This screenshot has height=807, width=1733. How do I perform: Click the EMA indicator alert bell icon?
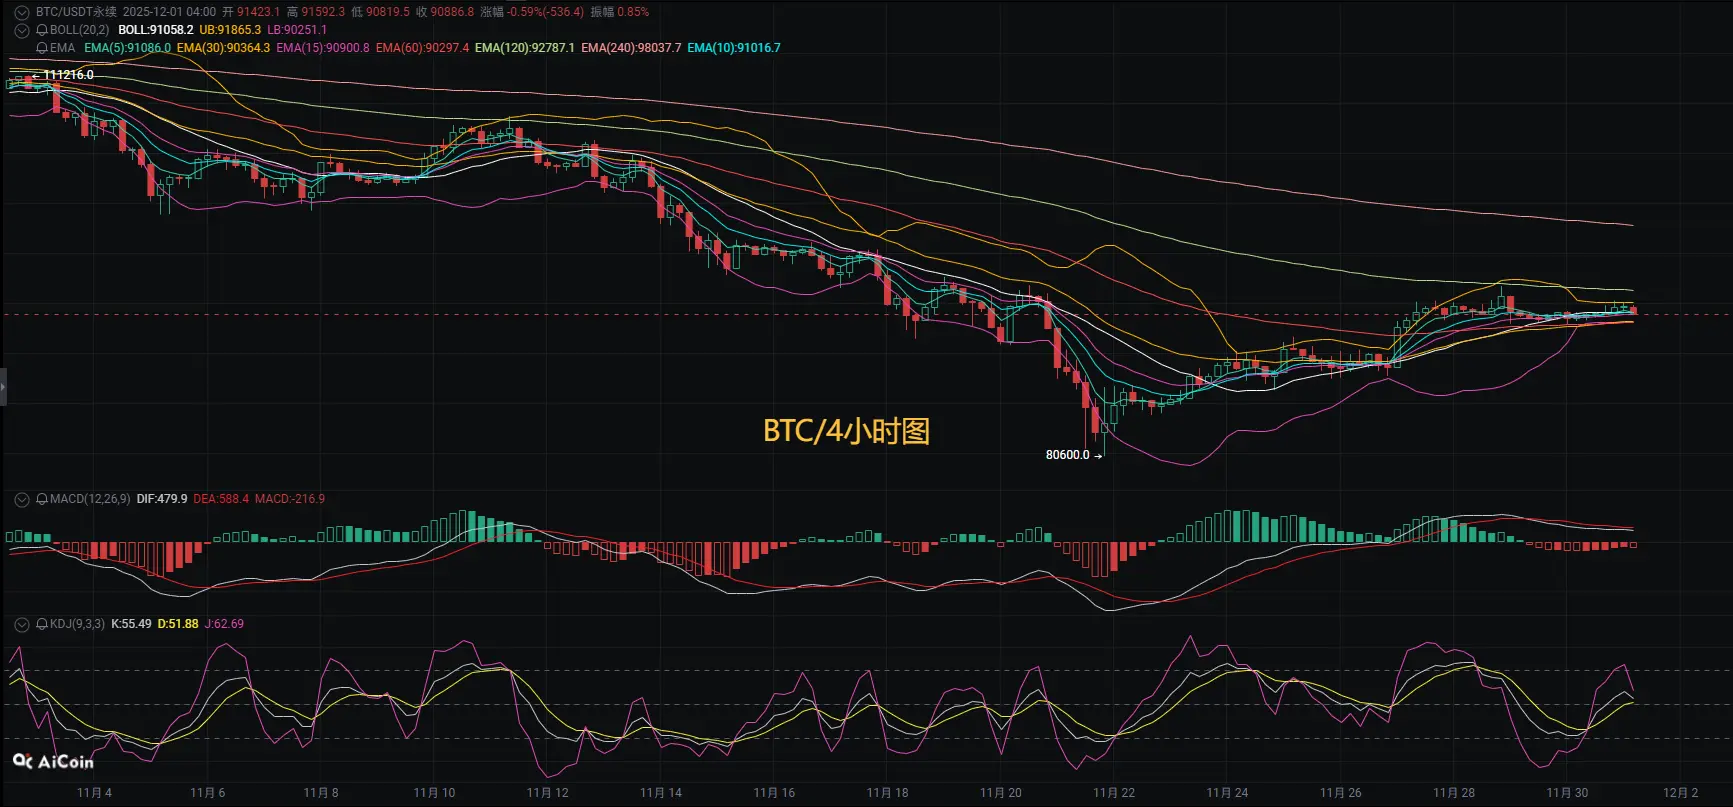[42, 48]
